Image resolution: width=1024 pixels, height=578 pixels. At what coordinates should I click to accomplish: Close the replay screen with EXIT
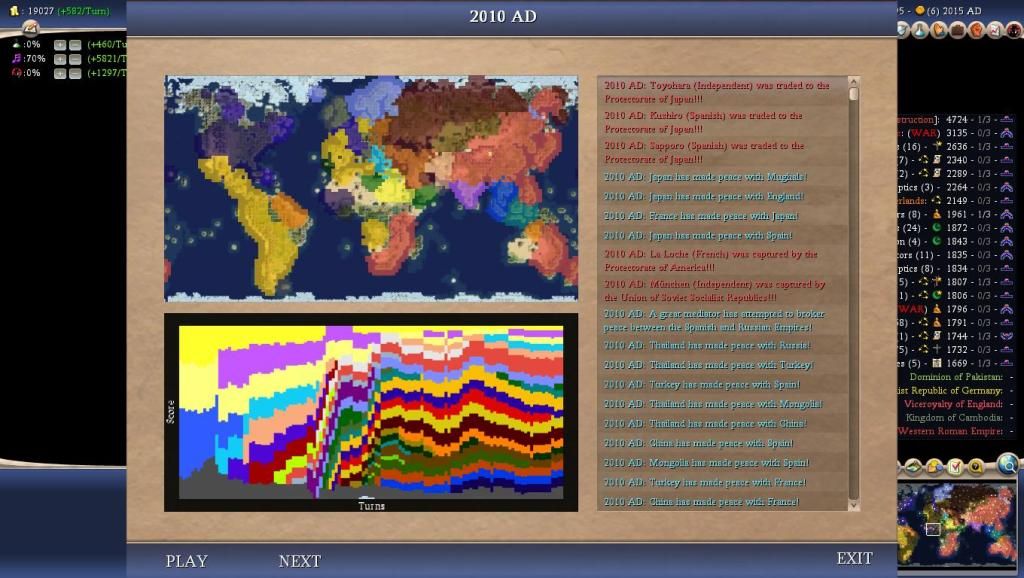[x=854, y=558]
